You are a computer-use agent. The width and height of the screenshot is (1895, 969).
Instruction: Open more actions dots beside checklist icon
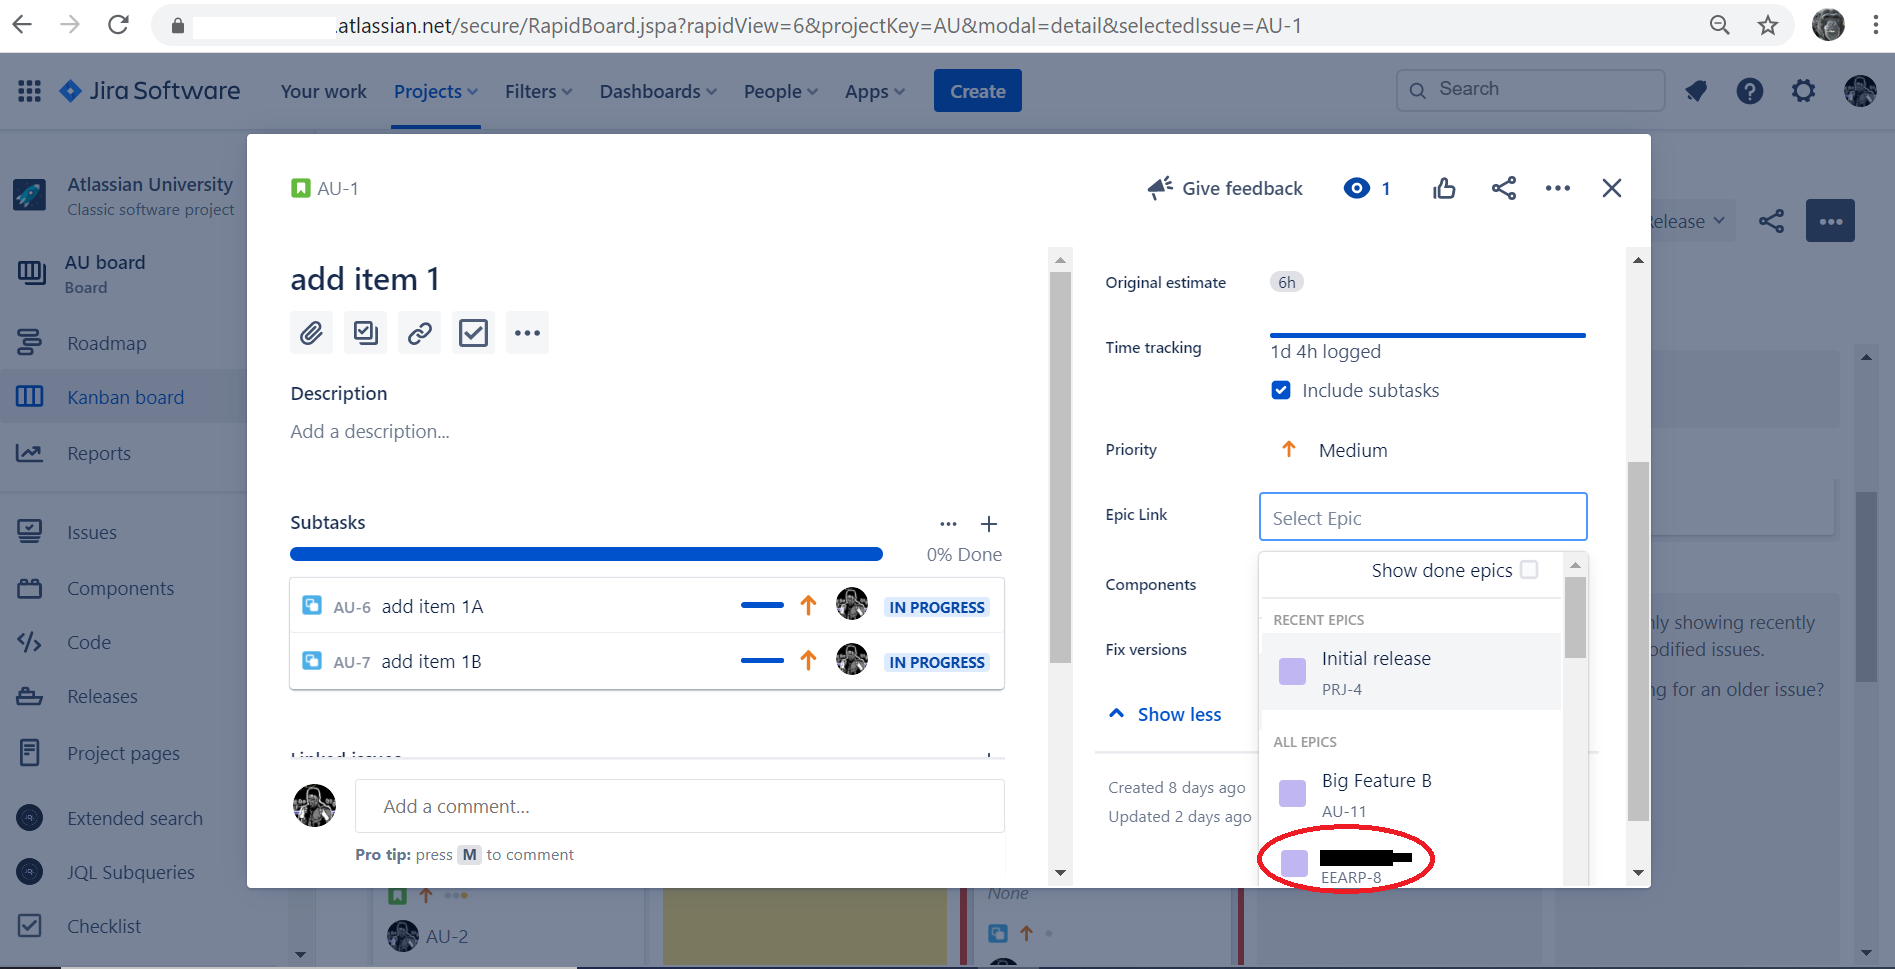tap(527, 333)
